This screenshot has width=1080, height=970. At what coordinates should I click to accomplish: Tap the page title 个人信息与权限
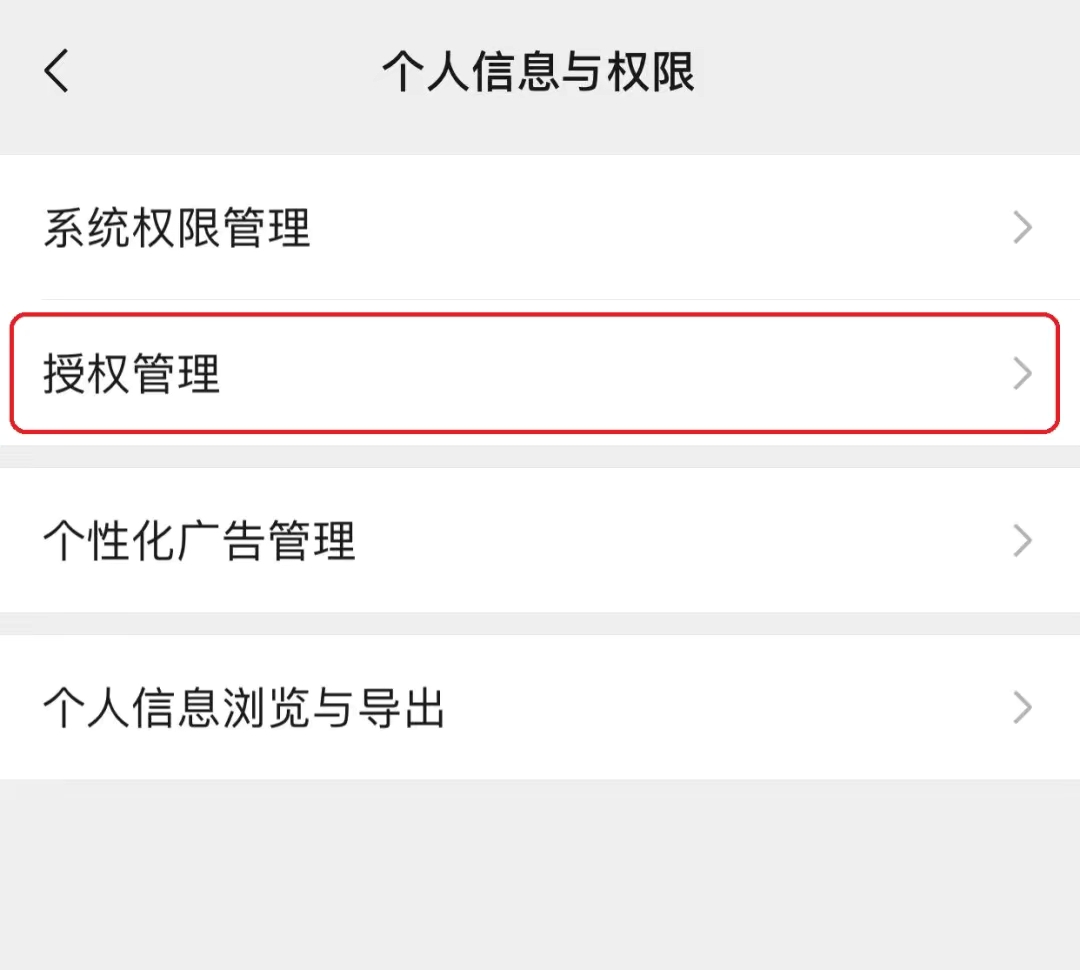(540, 70)
